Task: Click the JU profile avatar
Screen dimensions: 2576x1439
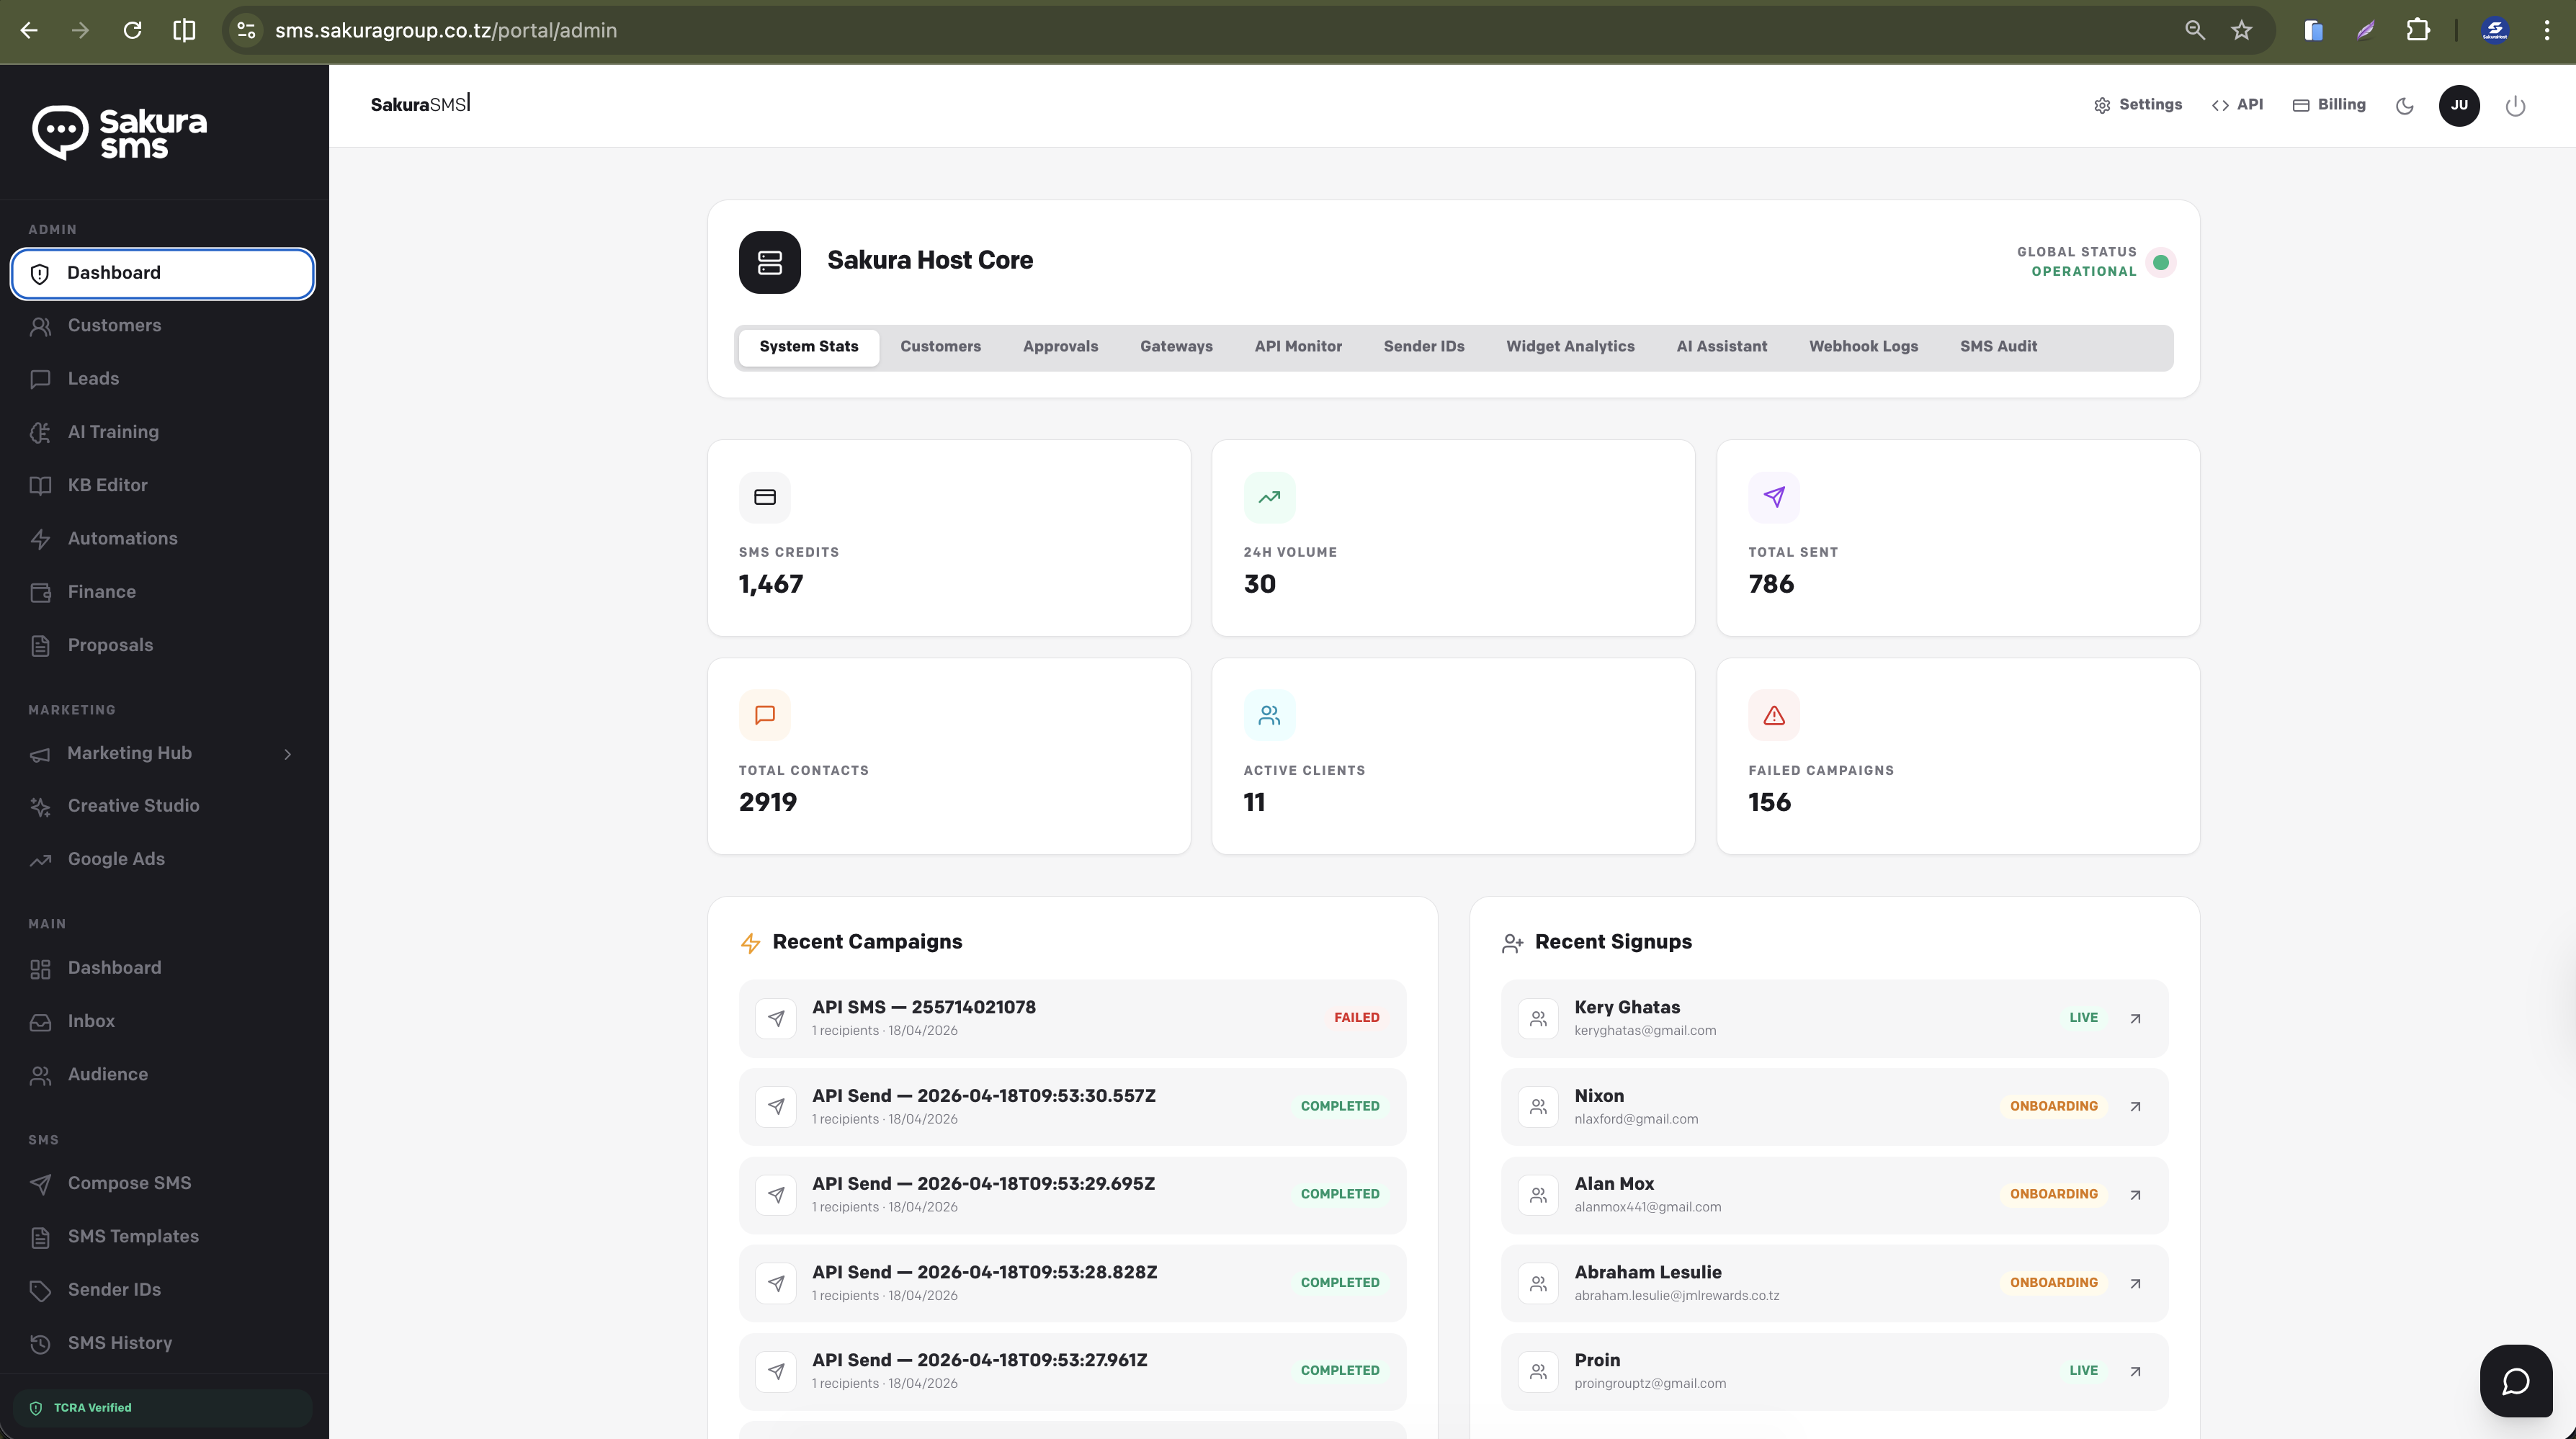Action: (2460, 105)
